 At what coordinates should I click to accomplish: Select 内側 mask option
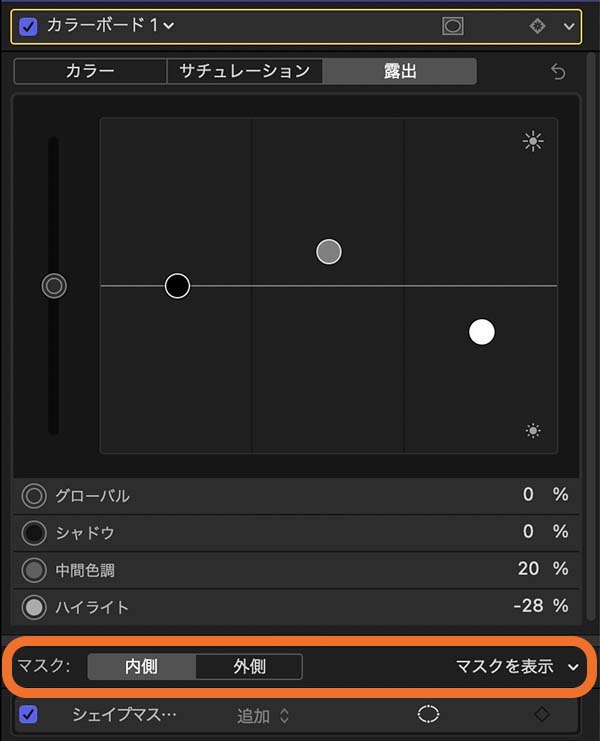coord(142,666)
